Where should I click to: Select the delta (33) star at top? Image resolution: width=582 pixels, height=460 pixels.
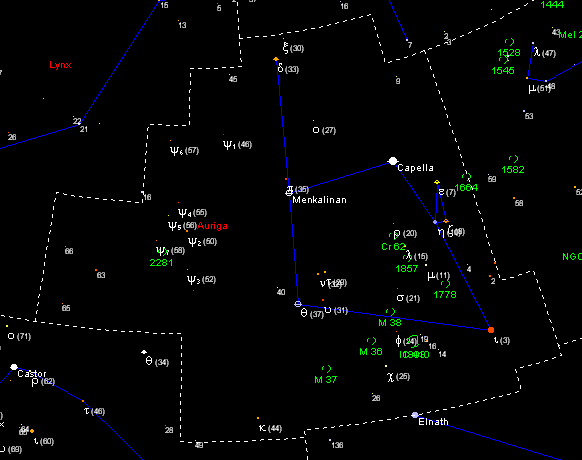tap(276, 59)
